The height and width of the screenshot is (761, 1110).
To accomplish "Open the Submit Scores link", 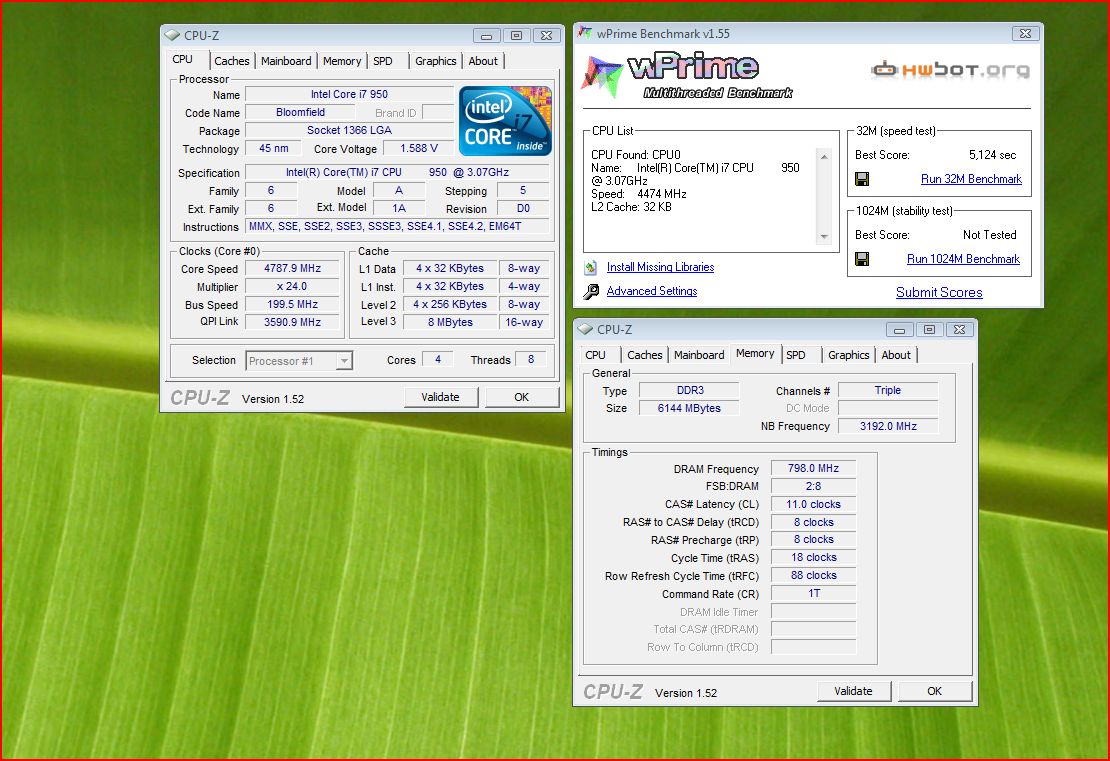I will pos(939,292).
